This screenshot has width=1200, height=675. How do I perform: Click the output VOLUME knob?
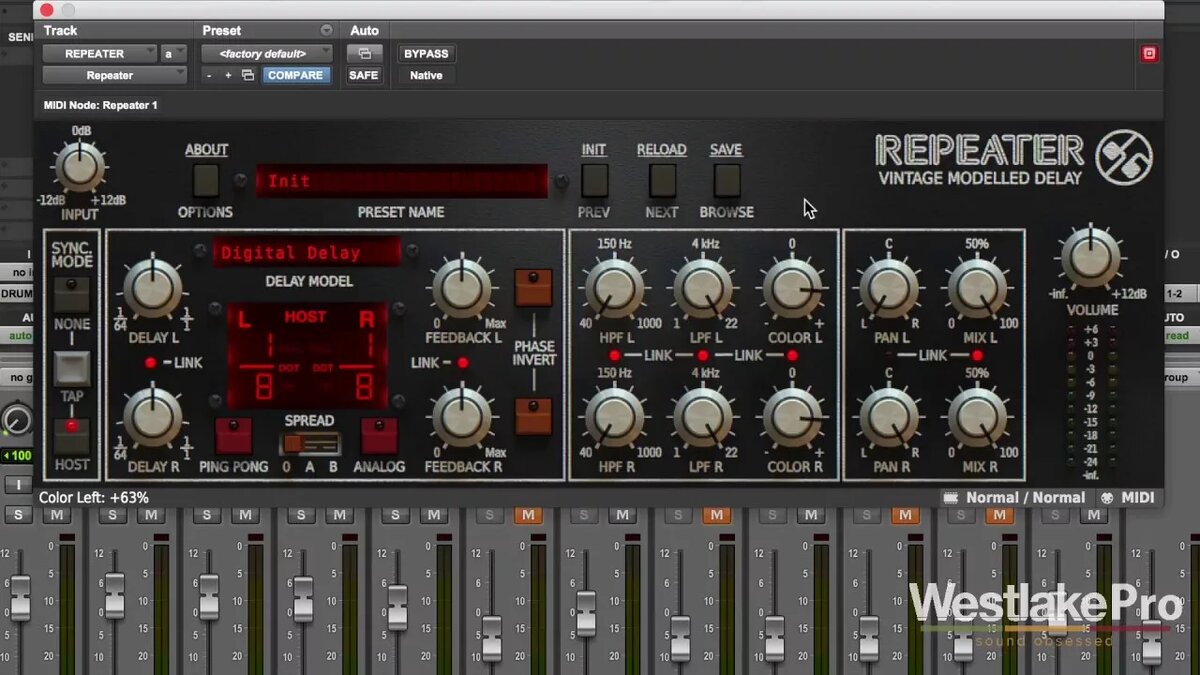click(1091, 256)
